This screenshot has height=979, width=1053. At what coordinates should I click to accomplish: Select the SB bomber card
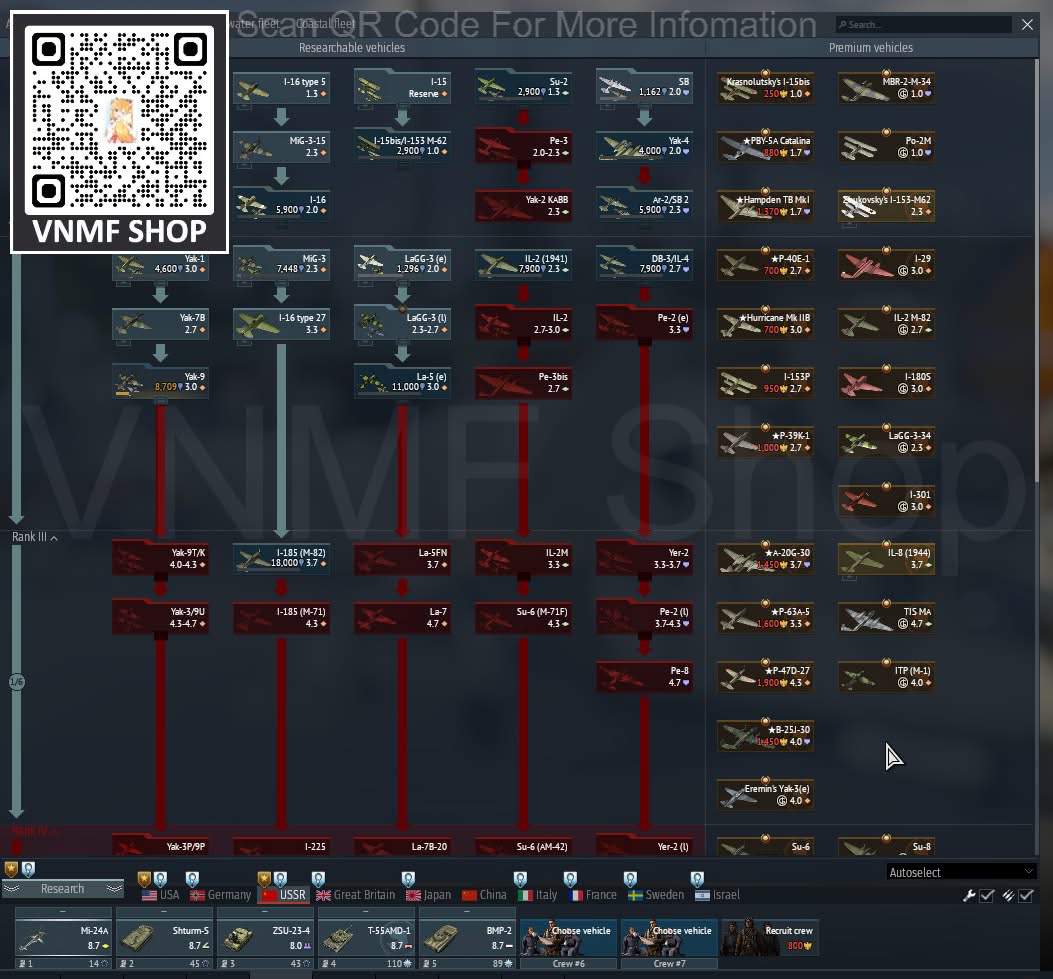644,87
